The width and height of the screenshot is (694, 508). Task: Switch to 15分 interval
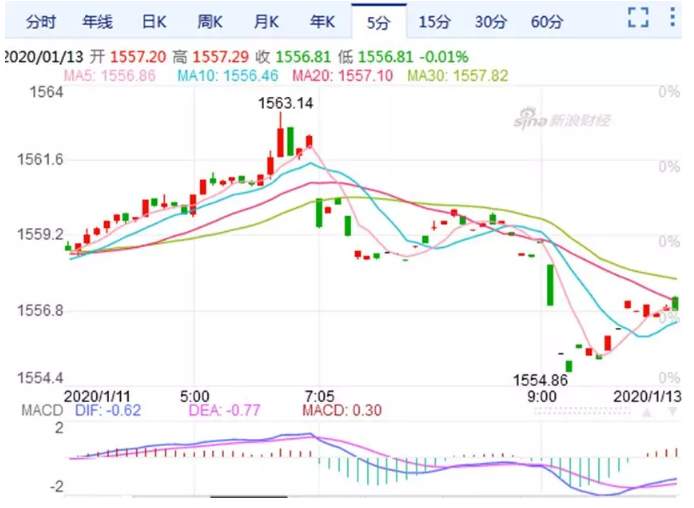coord(434,21)
